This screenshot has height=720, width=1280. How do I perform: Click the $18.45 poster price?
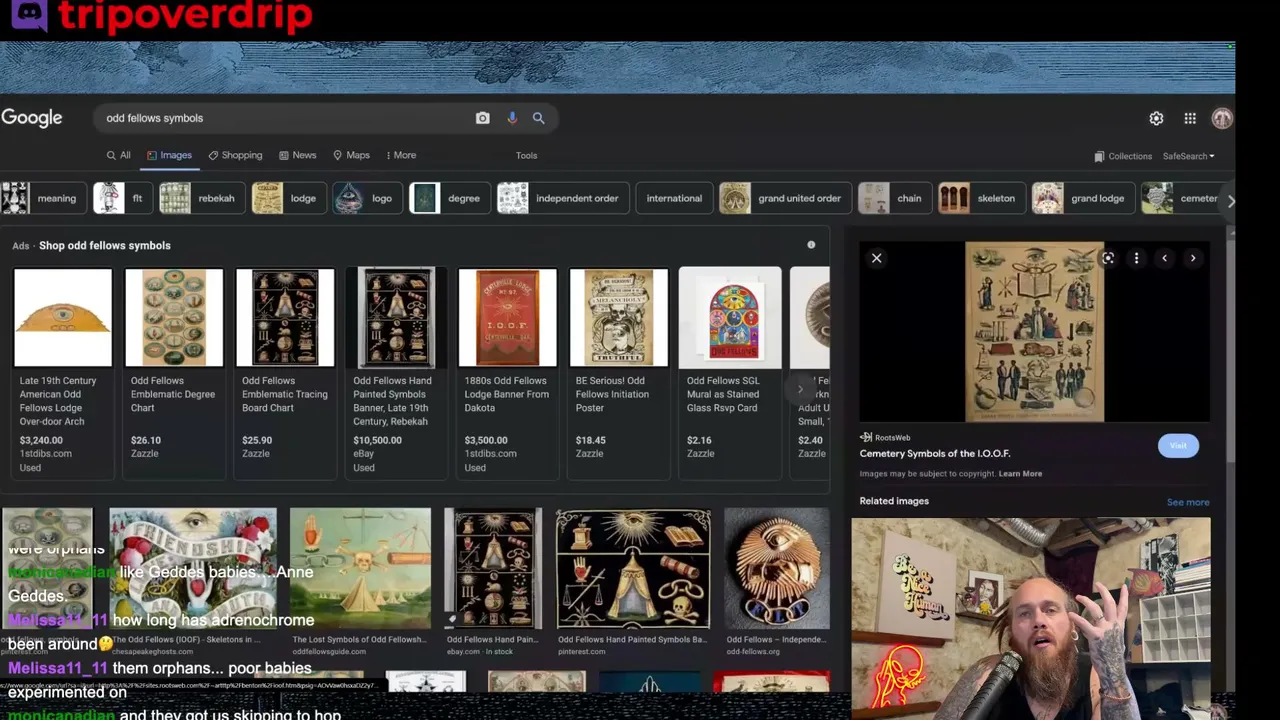(x=590, y=440)
